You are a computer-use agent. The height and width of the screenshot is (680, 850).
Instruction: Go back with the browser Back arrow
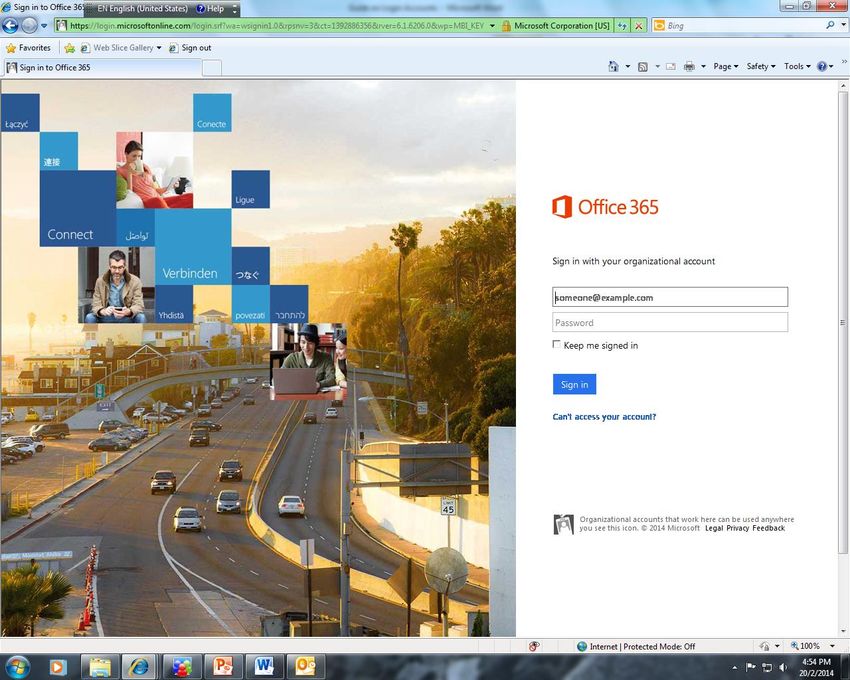point(10,25)
